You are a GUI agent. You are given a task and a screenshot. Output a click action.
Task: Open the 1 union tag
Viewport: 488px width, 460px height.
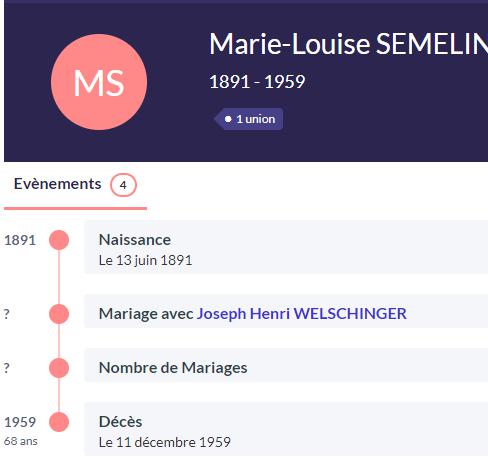249,119
